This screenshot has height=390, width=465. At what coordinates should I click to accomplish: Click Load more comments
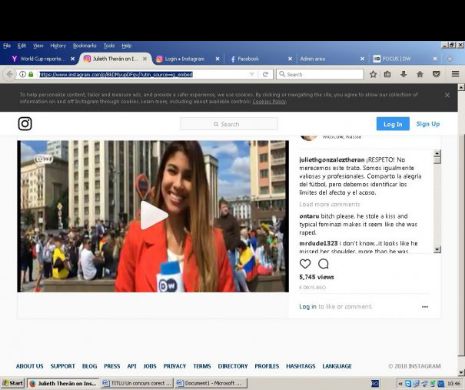(x=329, y=204)
